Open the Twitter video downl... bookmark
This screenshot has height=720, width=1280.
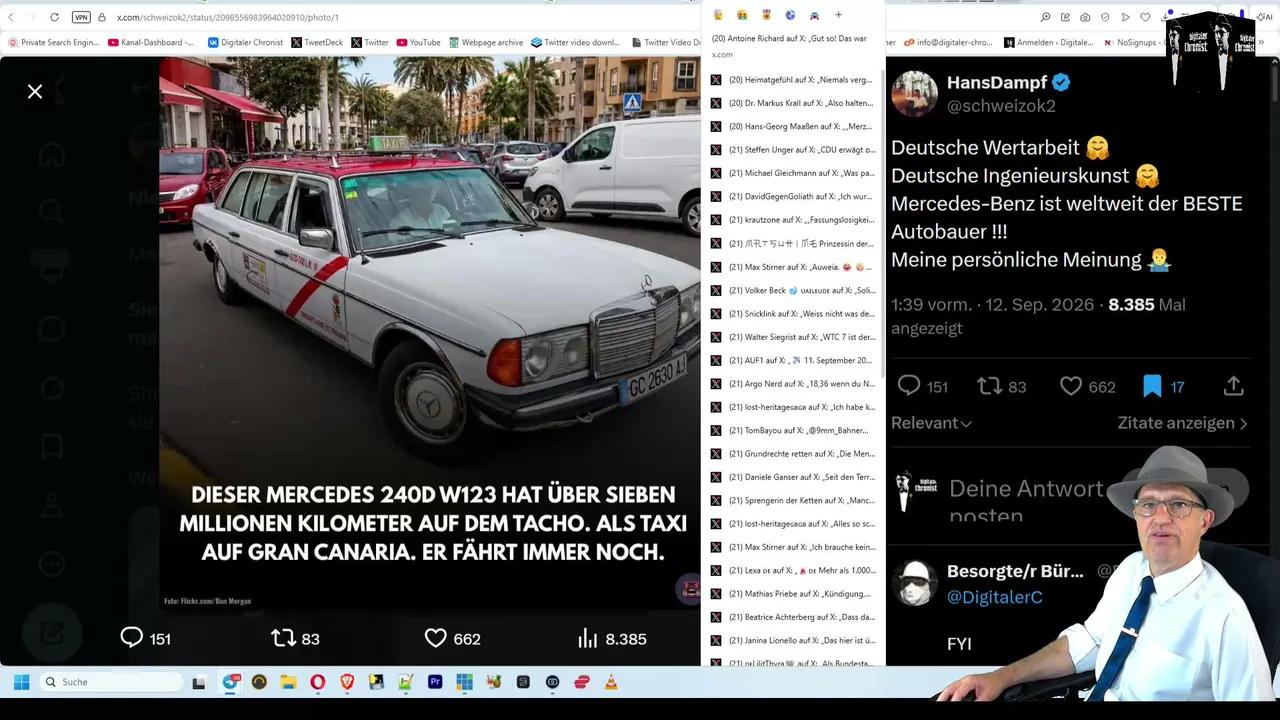pos(576,42)
